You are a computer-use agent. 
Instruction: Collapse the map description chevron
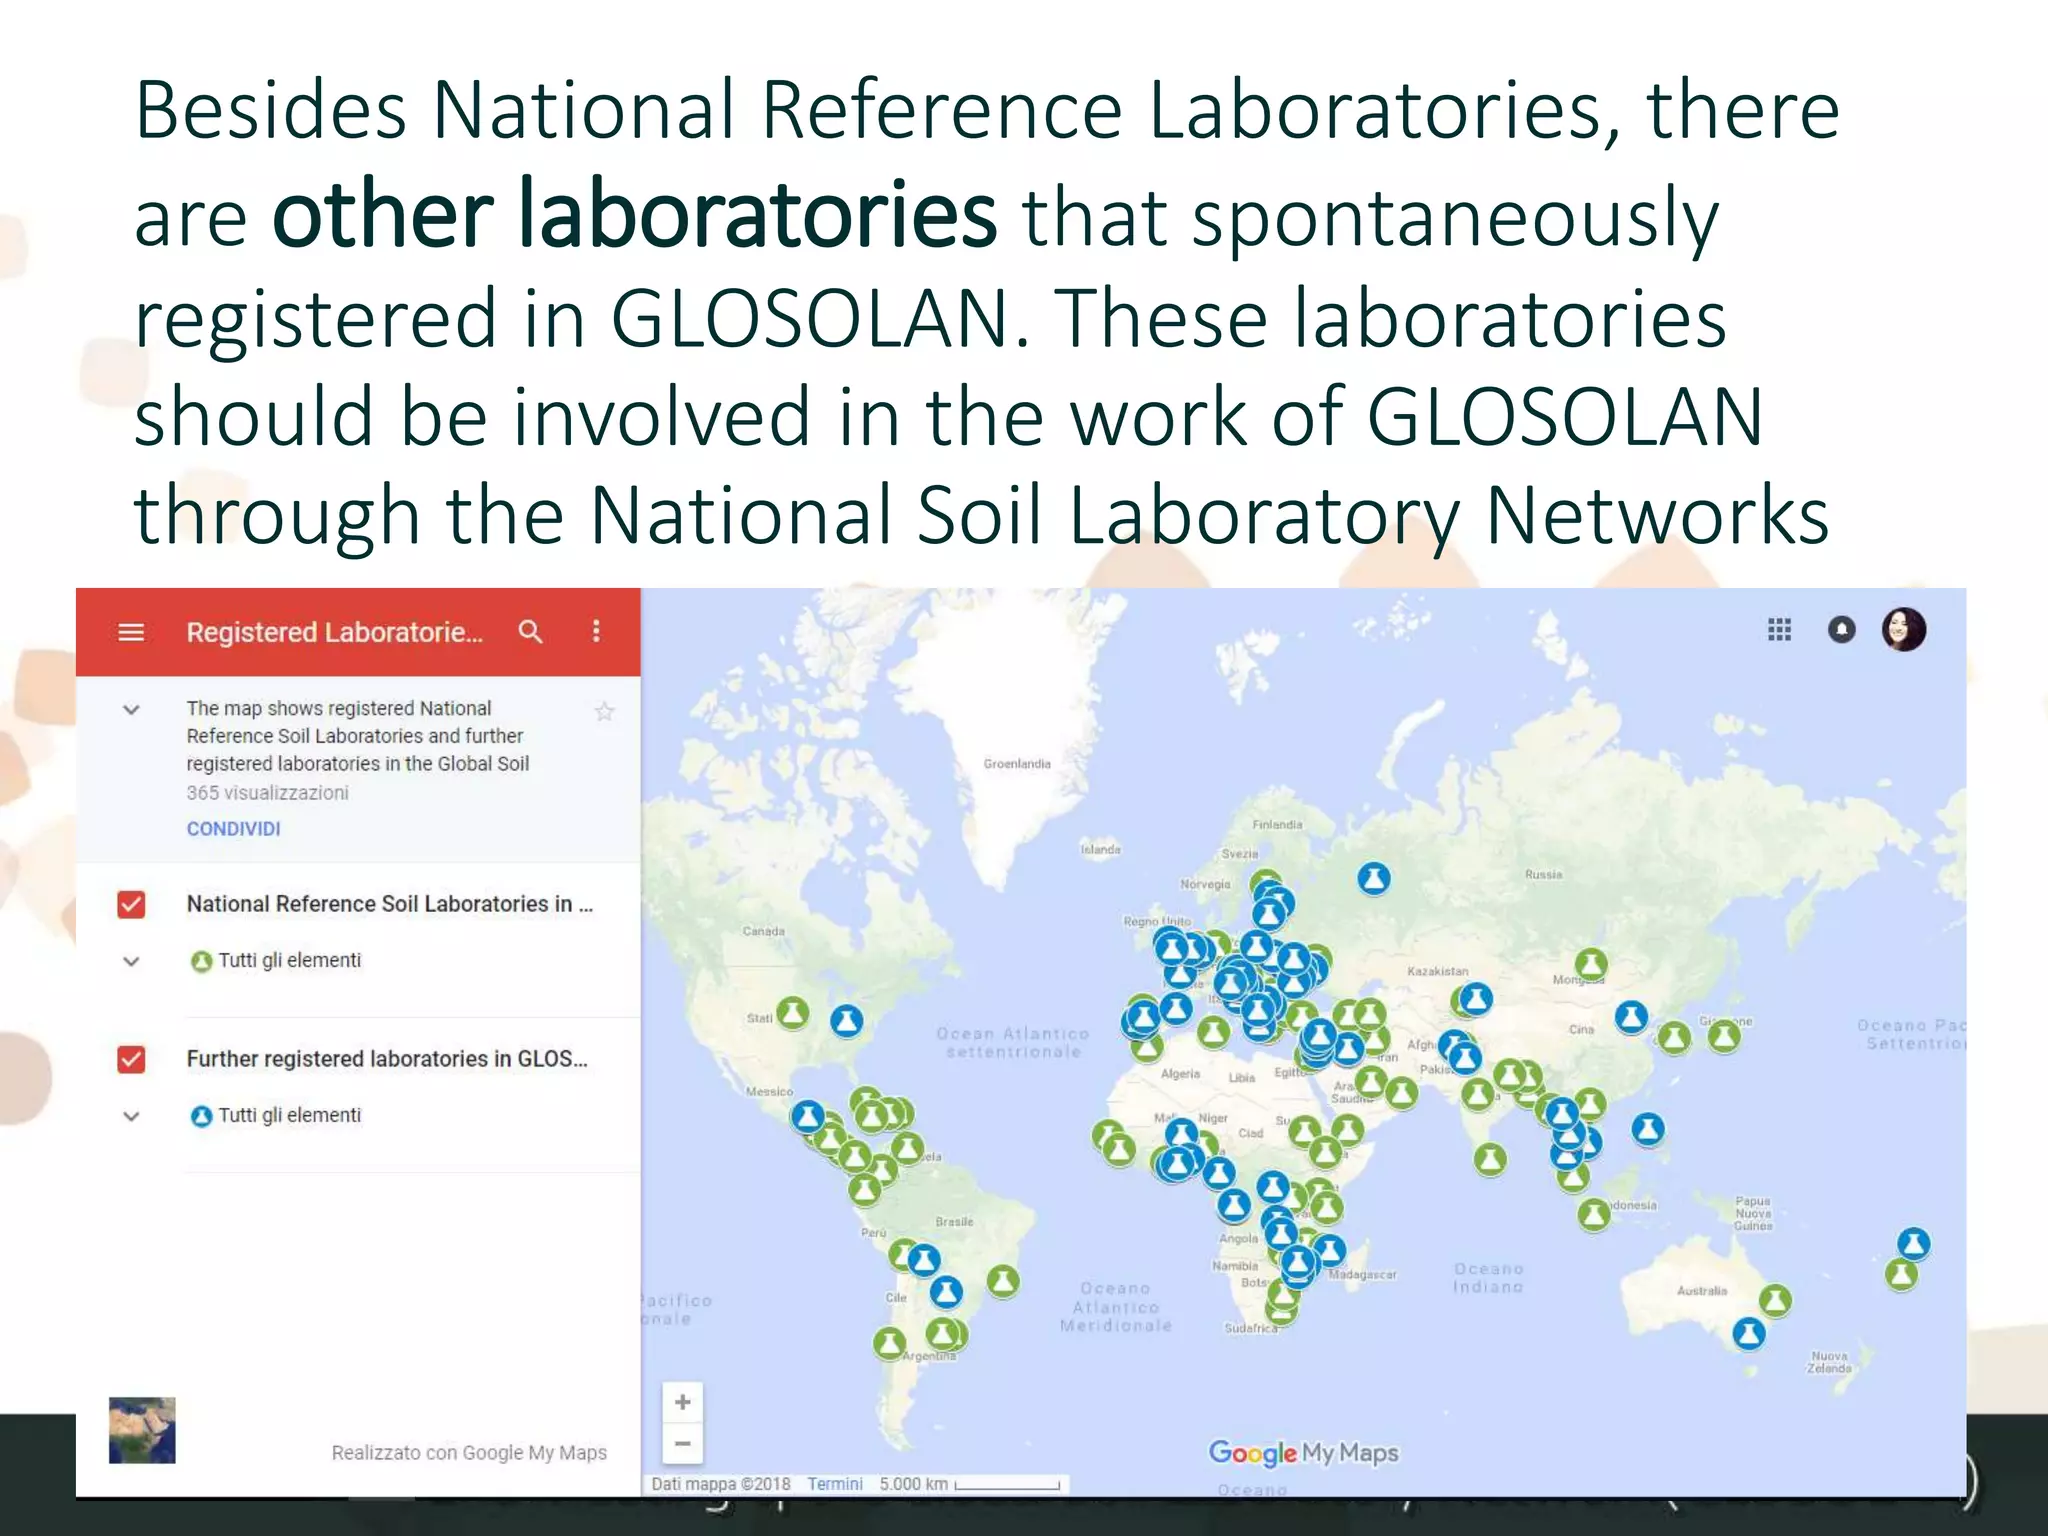(x=131, y=710)
